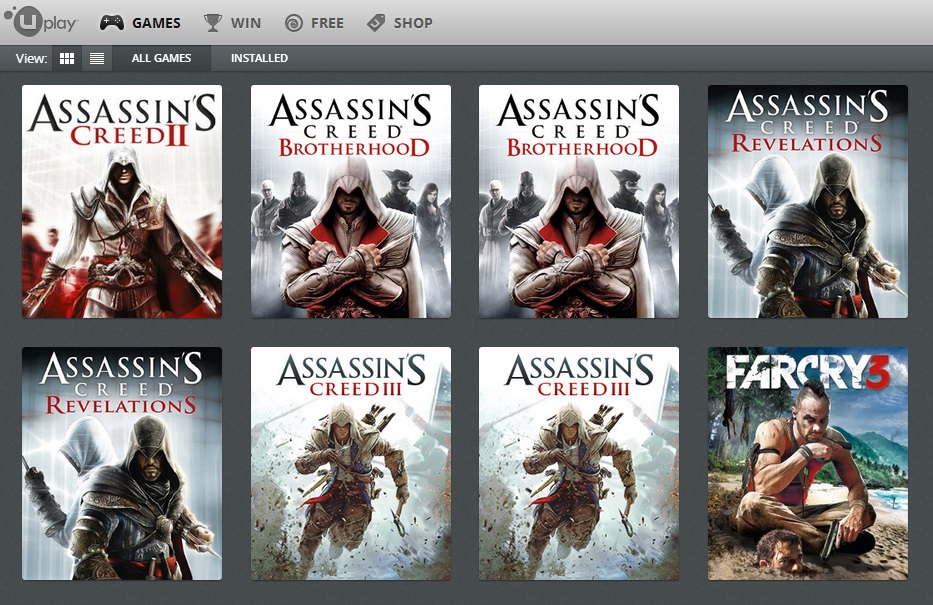The image size is (933, 605).
Task: Select the All Games tab
Action: click(x=161, y=58)
